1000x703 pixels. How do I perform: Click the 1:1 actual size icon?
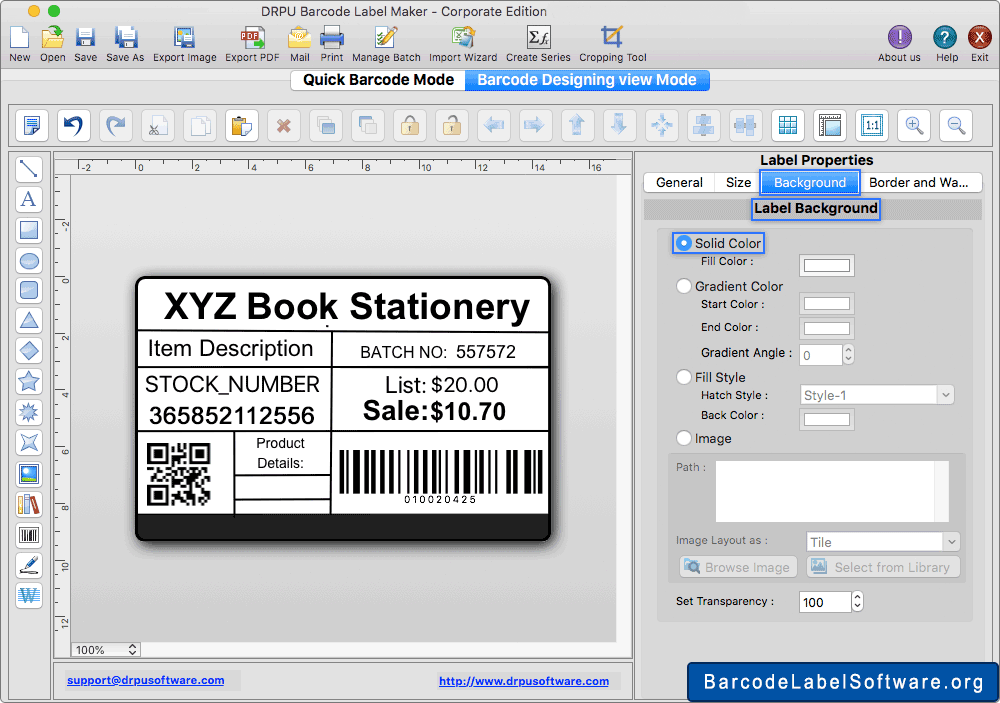pos(872,125)
